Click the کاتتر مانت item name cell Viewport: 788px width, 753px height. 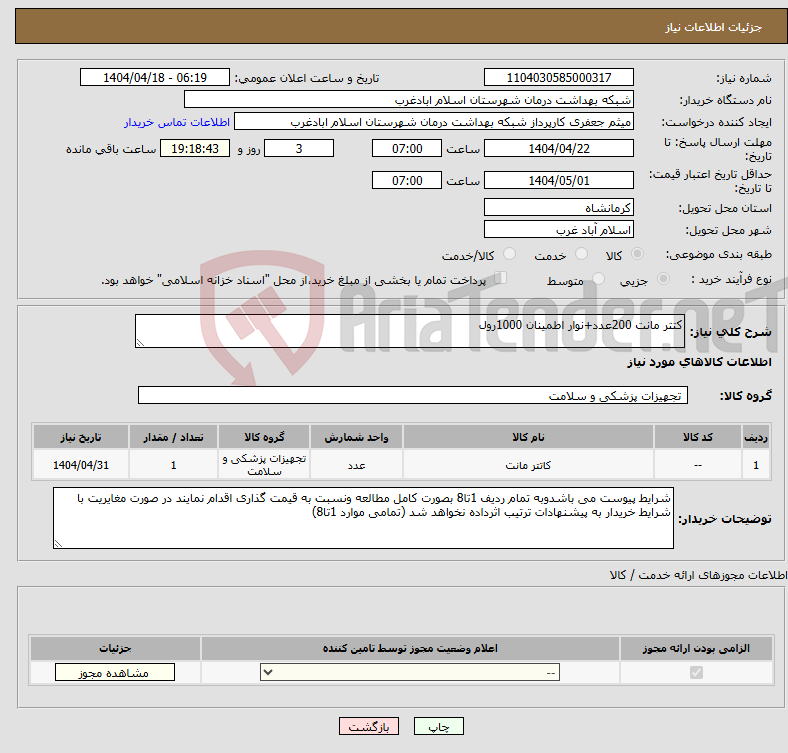pos(528,465)
